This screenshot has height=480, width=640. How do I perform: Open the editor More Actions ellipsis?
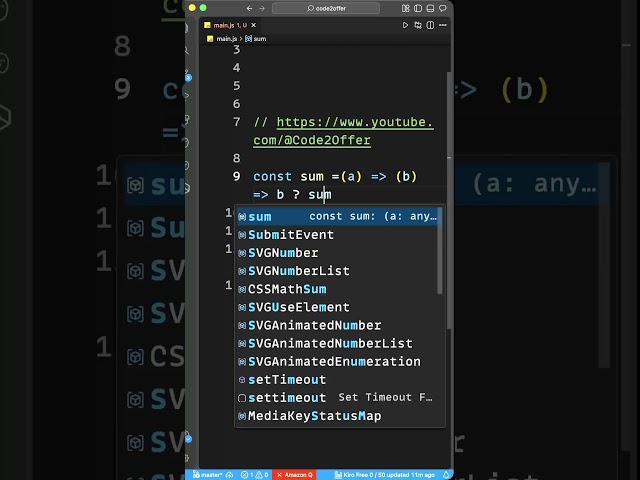pos(443,25)
